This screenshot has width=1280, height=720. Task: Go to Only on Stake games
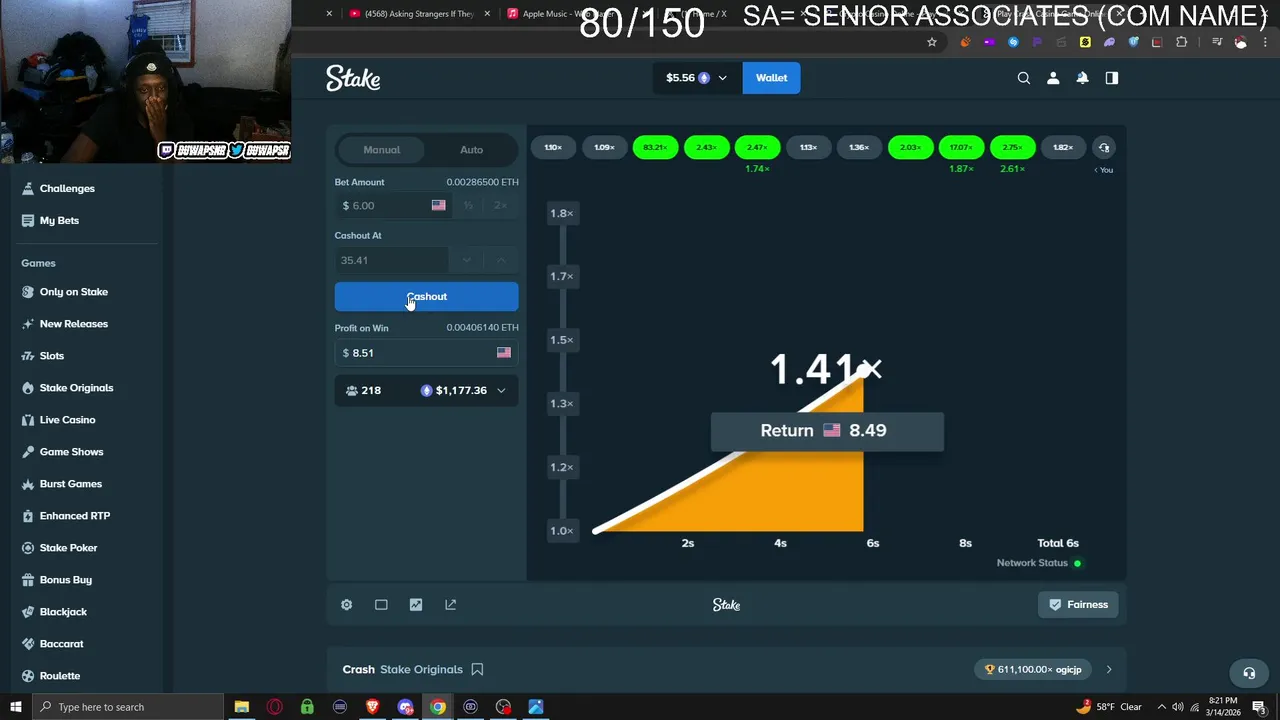pos(73,292)
